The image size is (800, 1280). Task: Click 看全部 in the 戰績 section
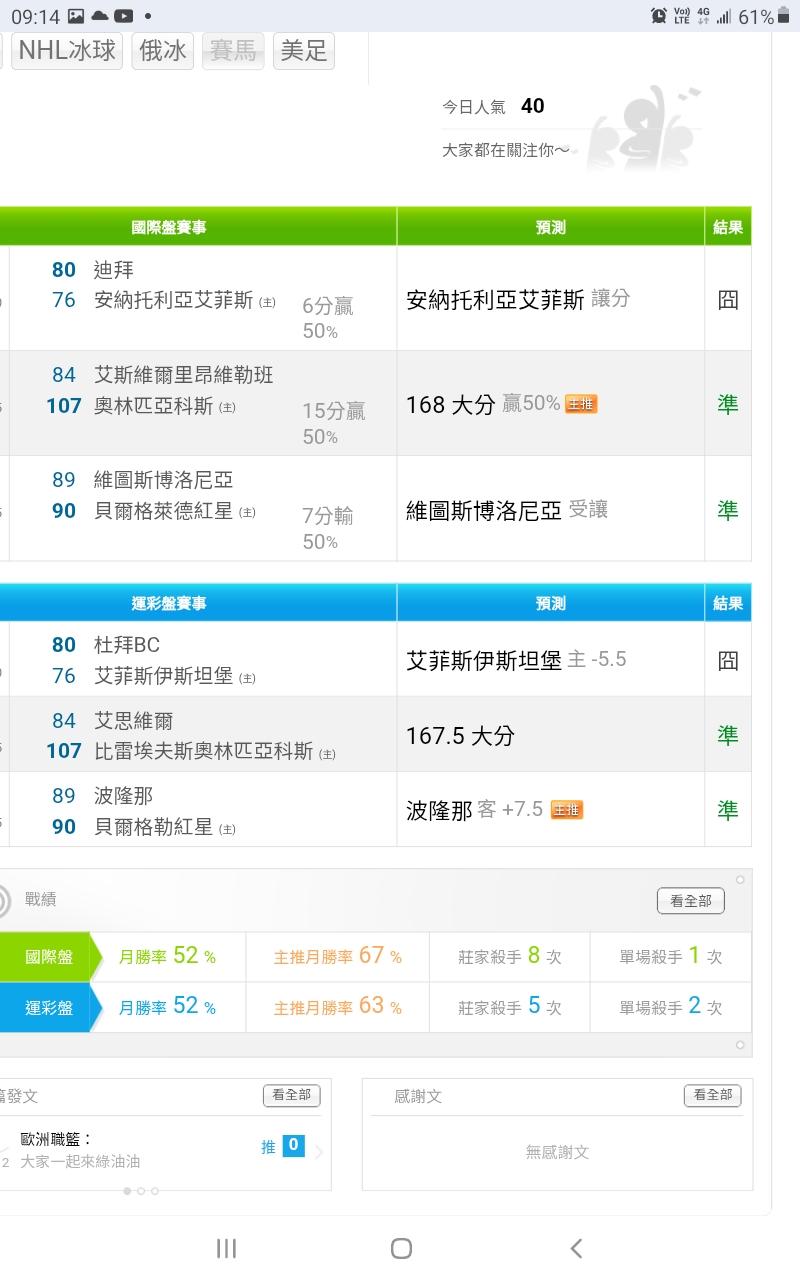pos(690,900)
